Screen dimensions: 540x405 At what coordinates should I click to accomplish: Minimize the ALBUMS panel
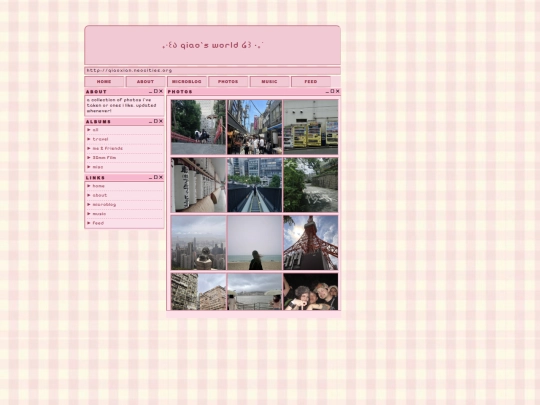(x=150, y=122)
